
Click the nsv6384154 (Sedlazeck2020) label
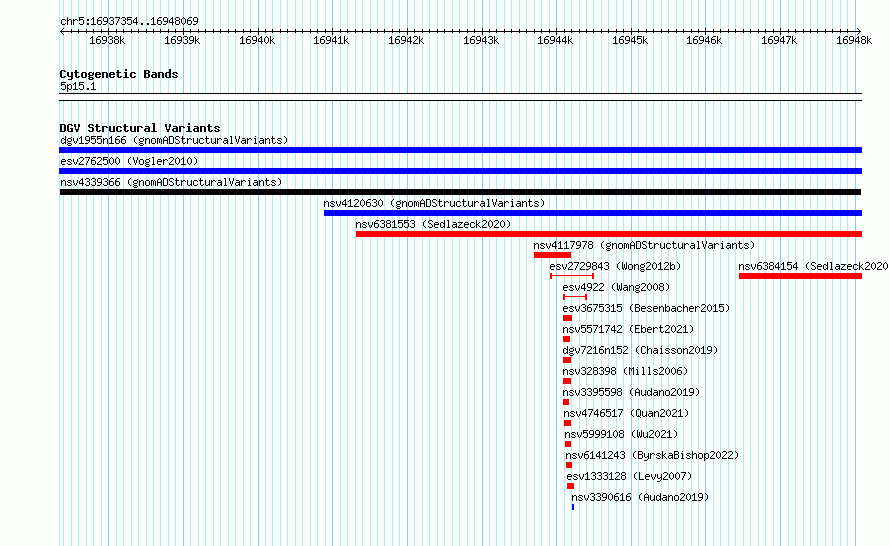pyautogui.click(x=813, y=266)
